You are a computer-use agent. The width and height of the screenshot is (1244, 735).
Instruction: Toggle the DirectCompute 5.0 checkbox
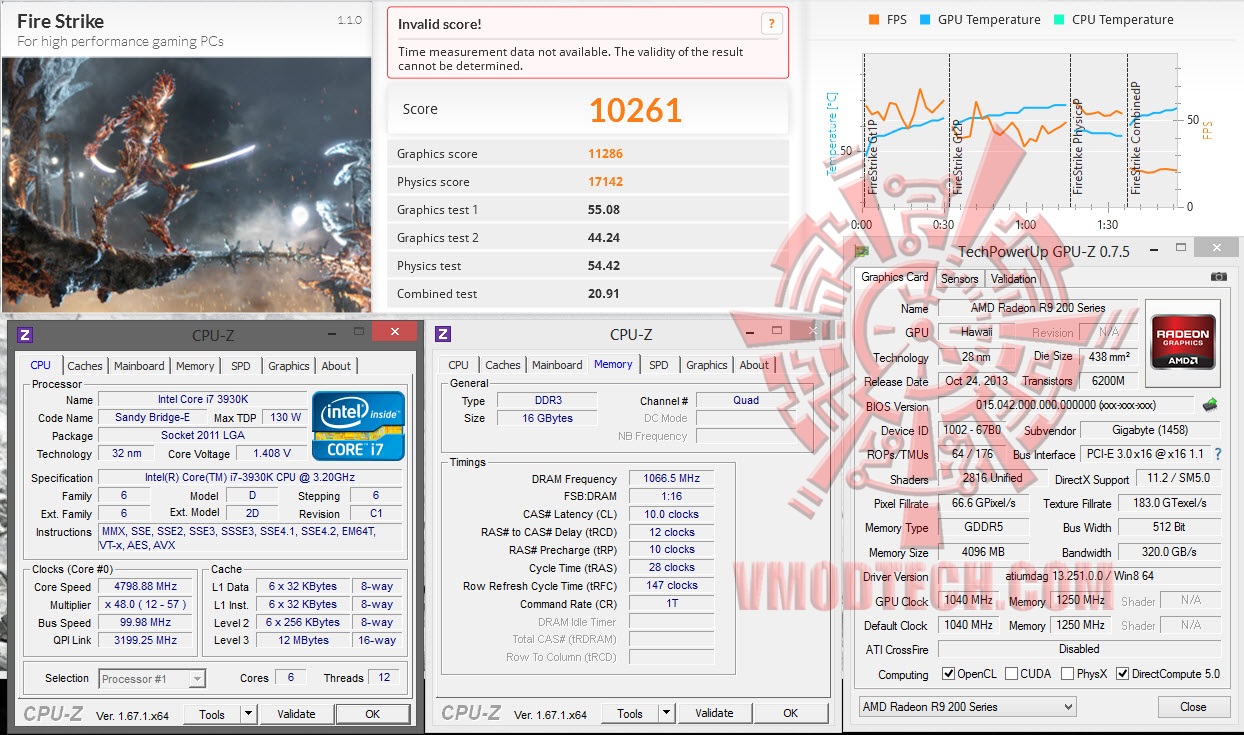1122,674
